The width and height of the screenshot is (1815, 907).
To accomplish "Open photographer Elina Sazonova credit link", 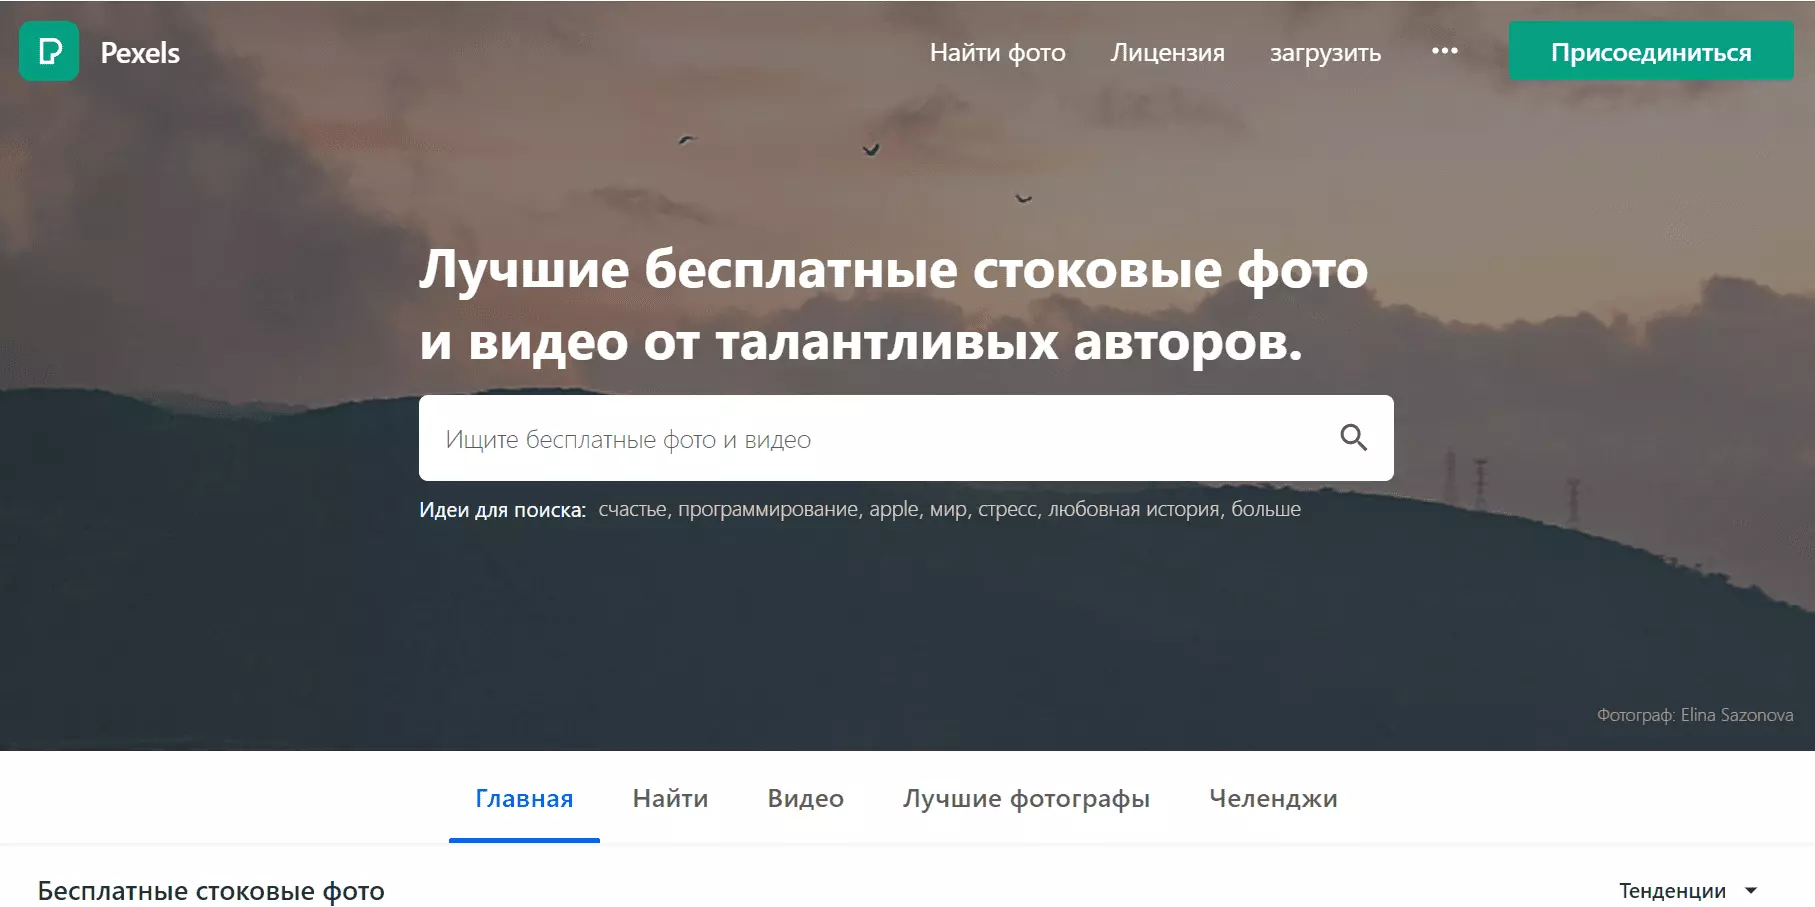I will coord(1736,715).
